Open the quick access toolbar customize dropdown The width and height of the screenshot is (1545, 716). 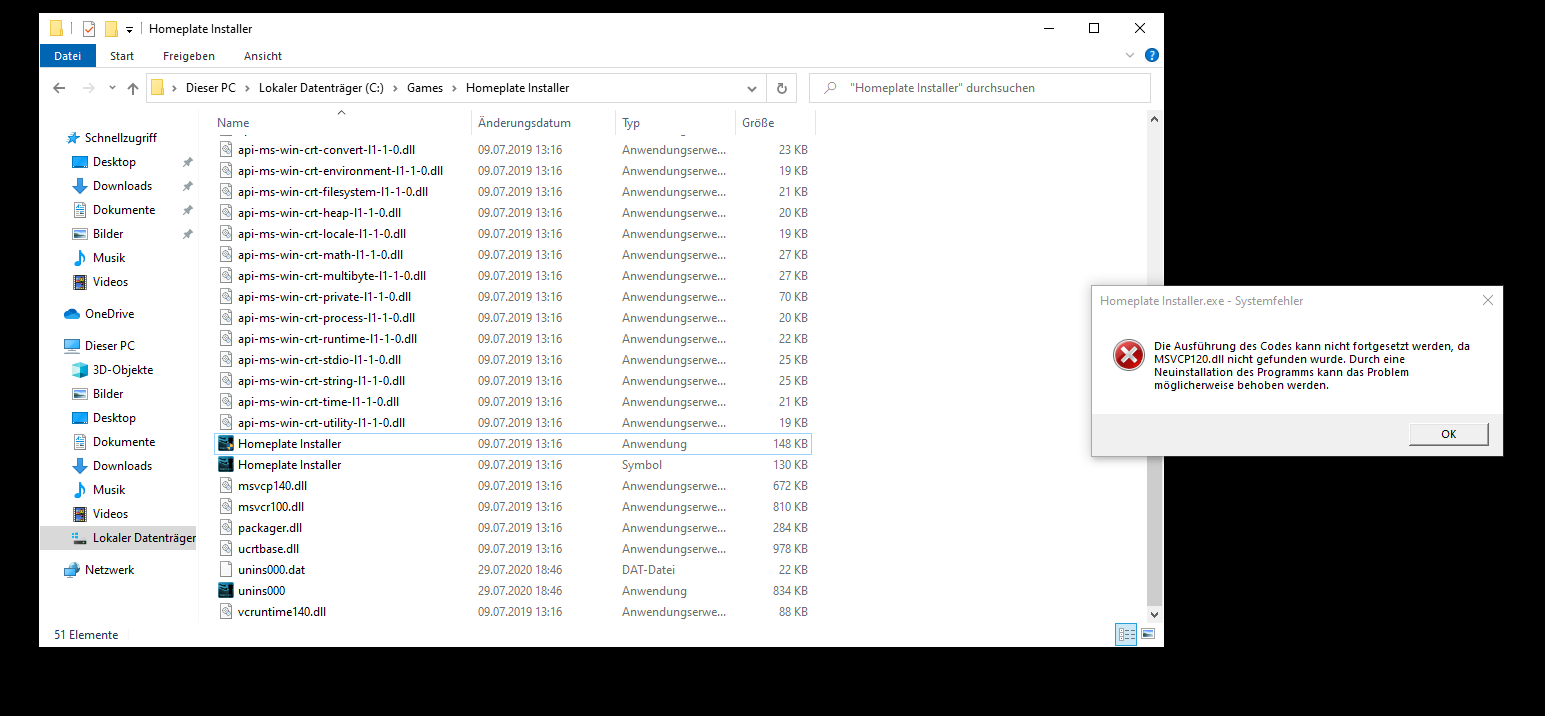point(129,30)
